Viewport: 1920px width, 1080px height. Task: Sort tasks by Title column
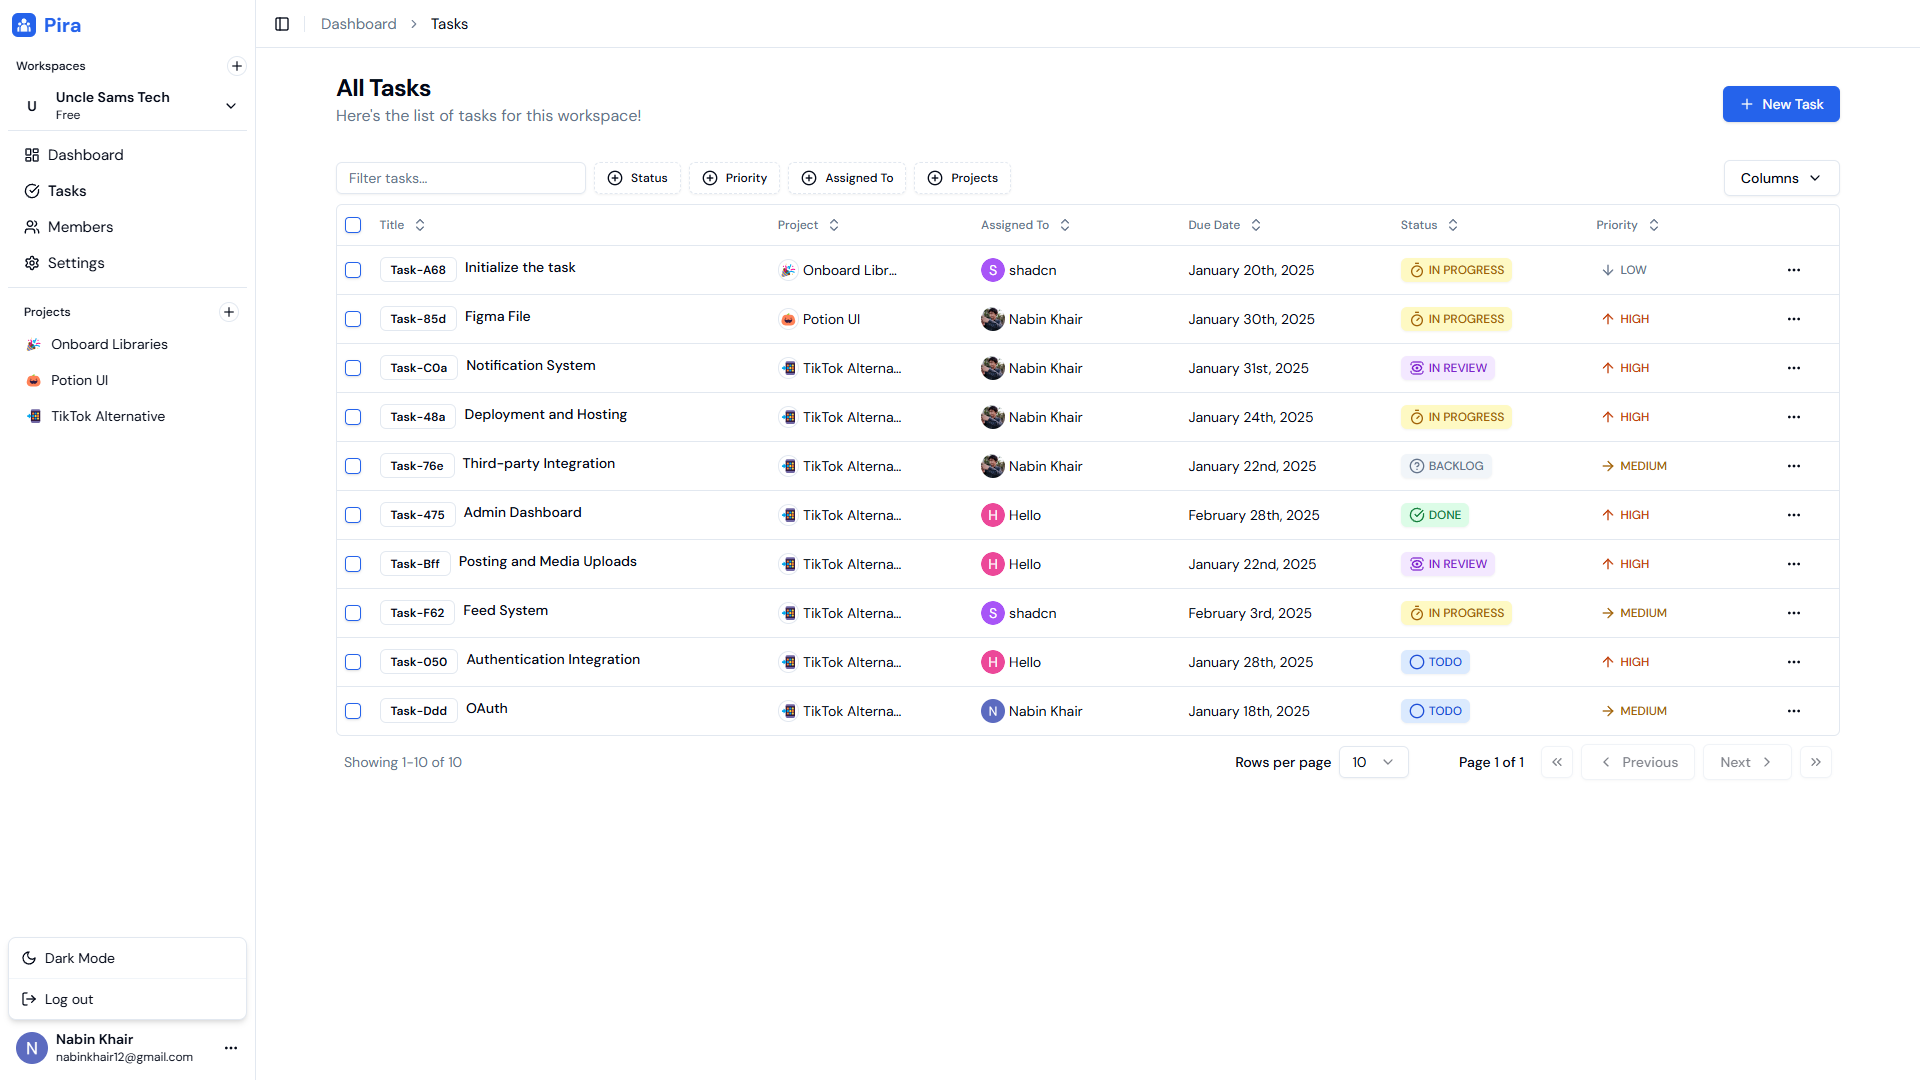click(402, 225)
